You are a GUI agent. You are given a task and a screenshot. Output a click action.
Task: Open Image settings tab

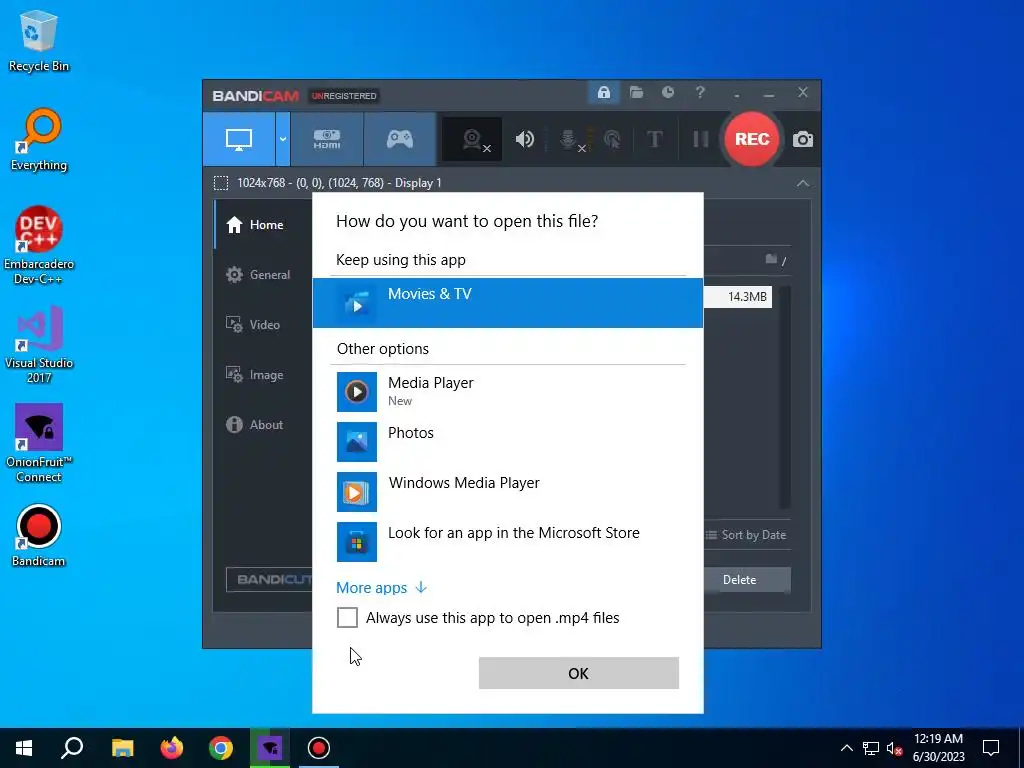264,375
